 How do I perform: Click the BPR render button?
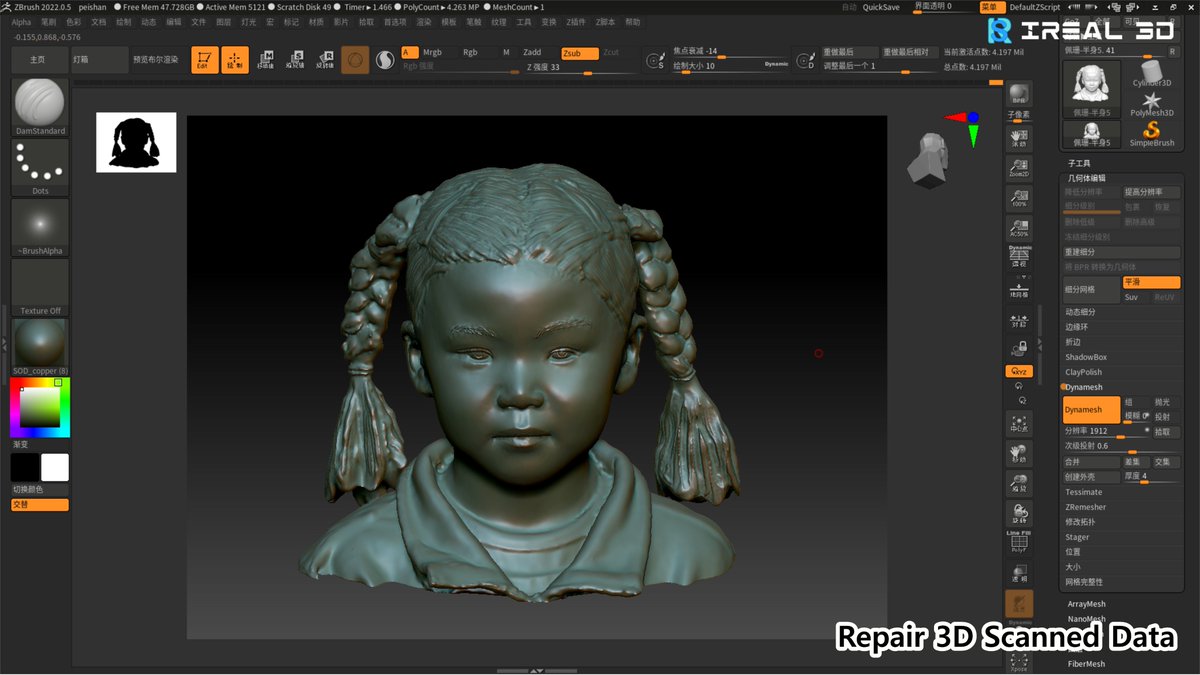[1019, 94]
